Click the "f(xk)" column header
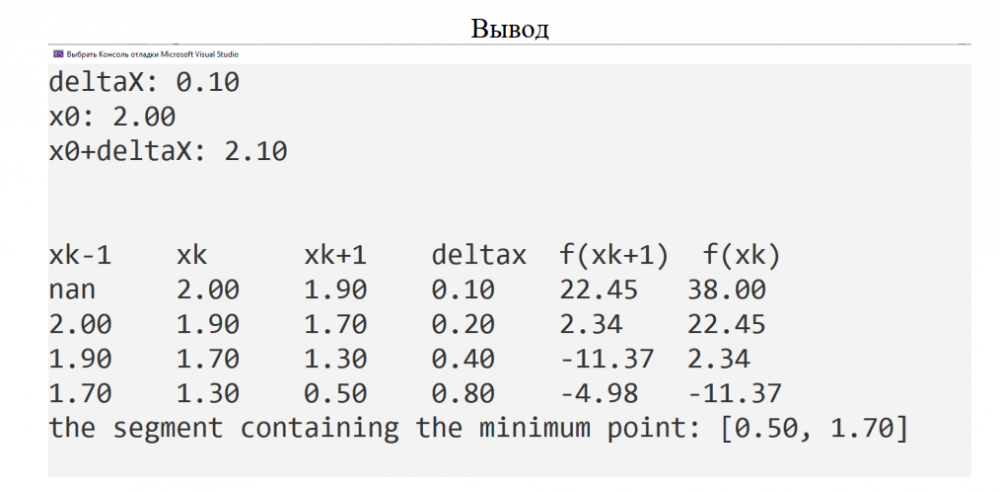 pos(734,256)
